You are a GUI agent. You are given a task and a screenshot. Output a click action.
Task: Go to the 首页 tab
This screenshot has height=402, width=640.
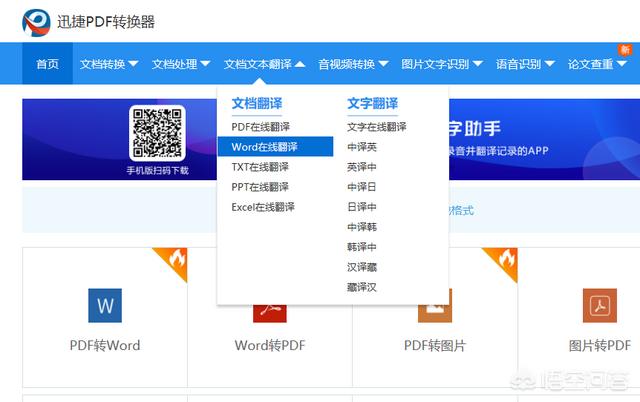tap(47, 64)
